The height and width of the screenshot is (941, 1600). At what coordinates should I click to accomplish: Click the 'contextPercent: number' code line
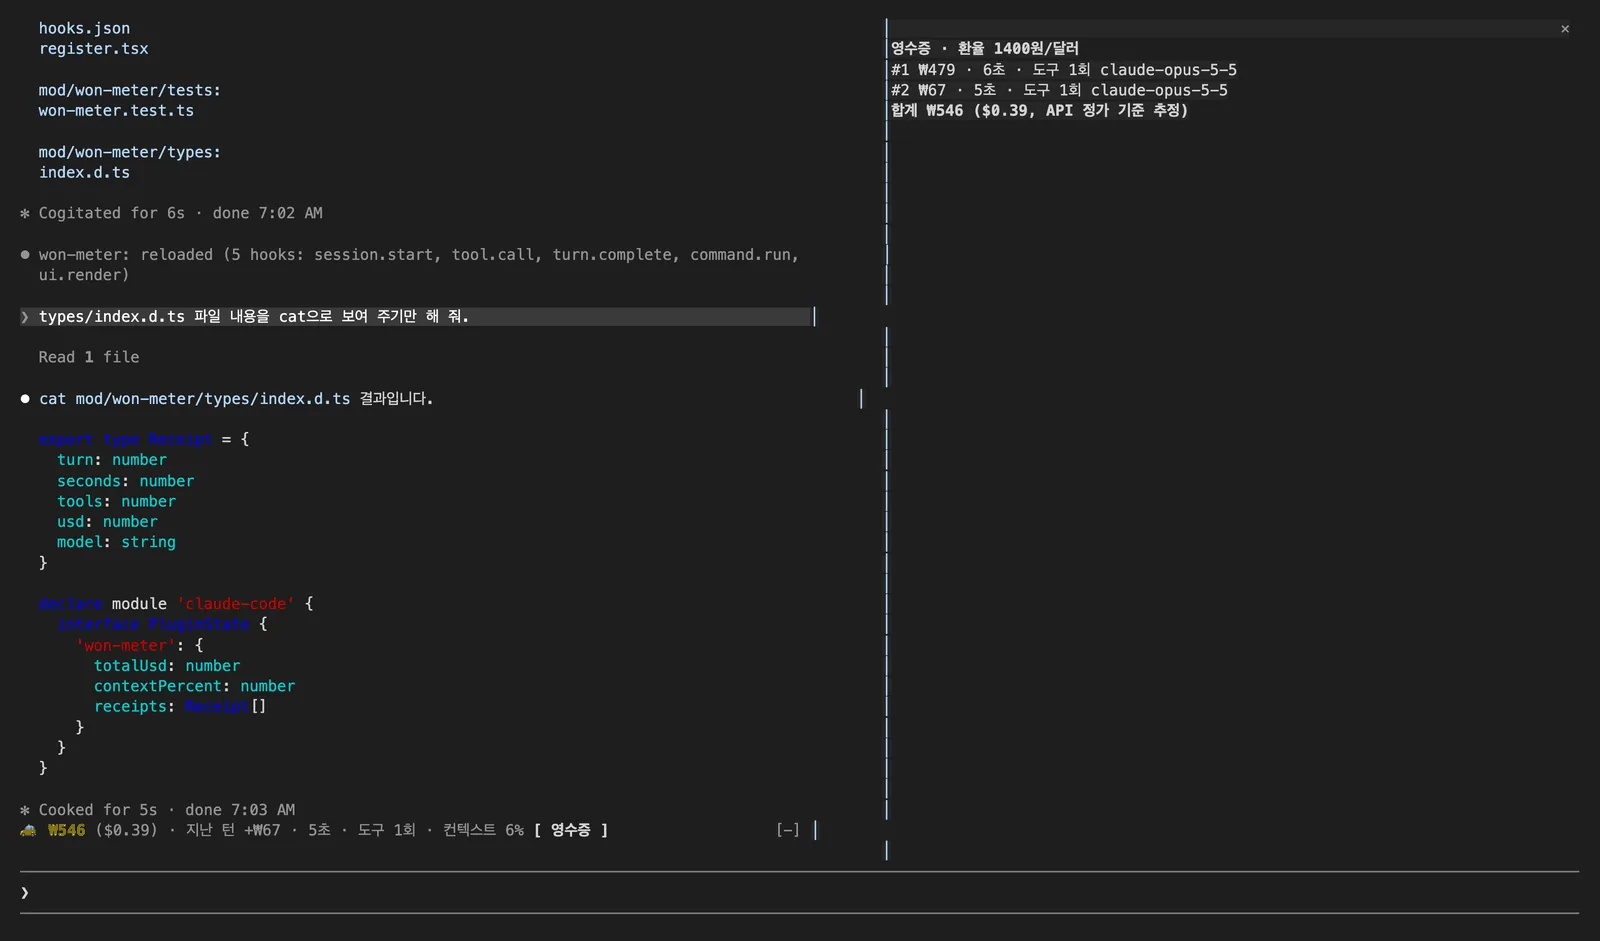pyautogui.click(x=194, y=686)
